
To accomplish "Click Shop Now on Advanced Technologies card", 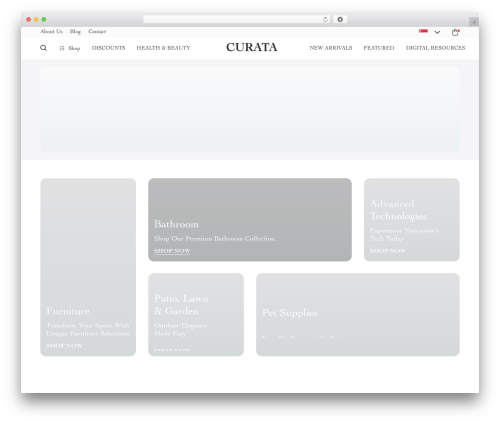I will click(x=388, y=251).
